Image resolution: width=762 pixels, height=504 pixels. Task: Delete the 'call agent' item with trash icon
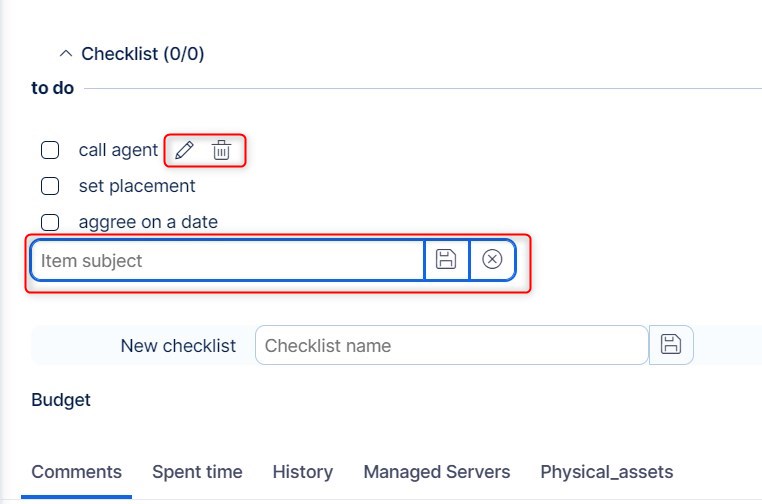pos(221,151)
